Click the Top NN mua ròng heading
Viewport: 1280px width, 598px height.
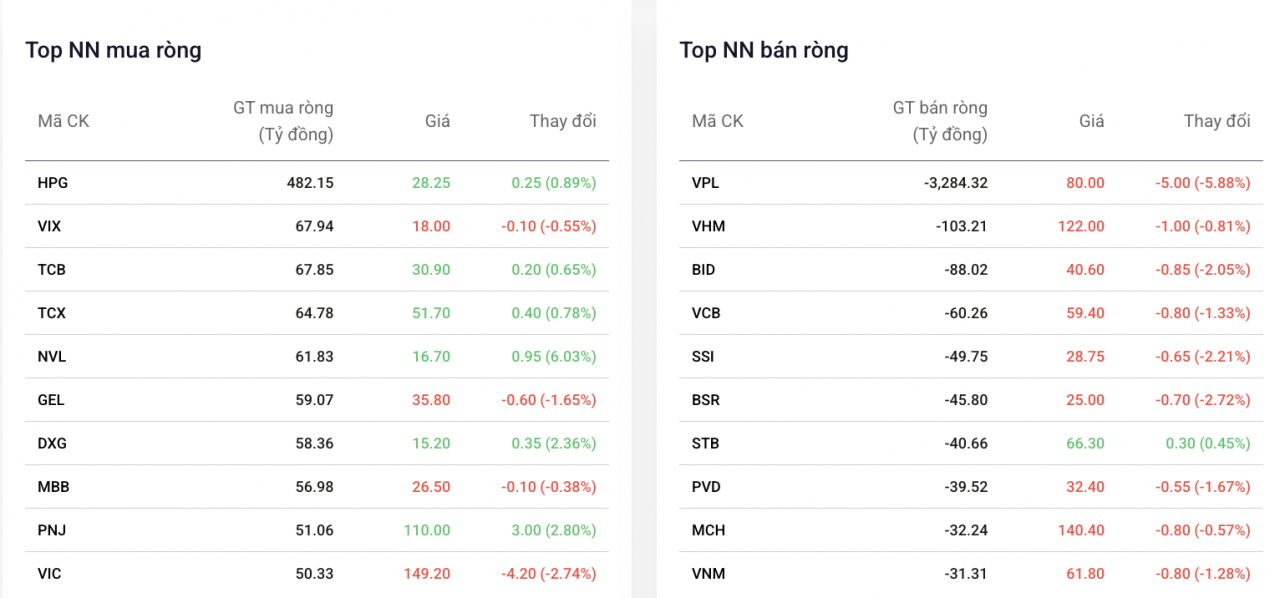click(x=113, y=50)
